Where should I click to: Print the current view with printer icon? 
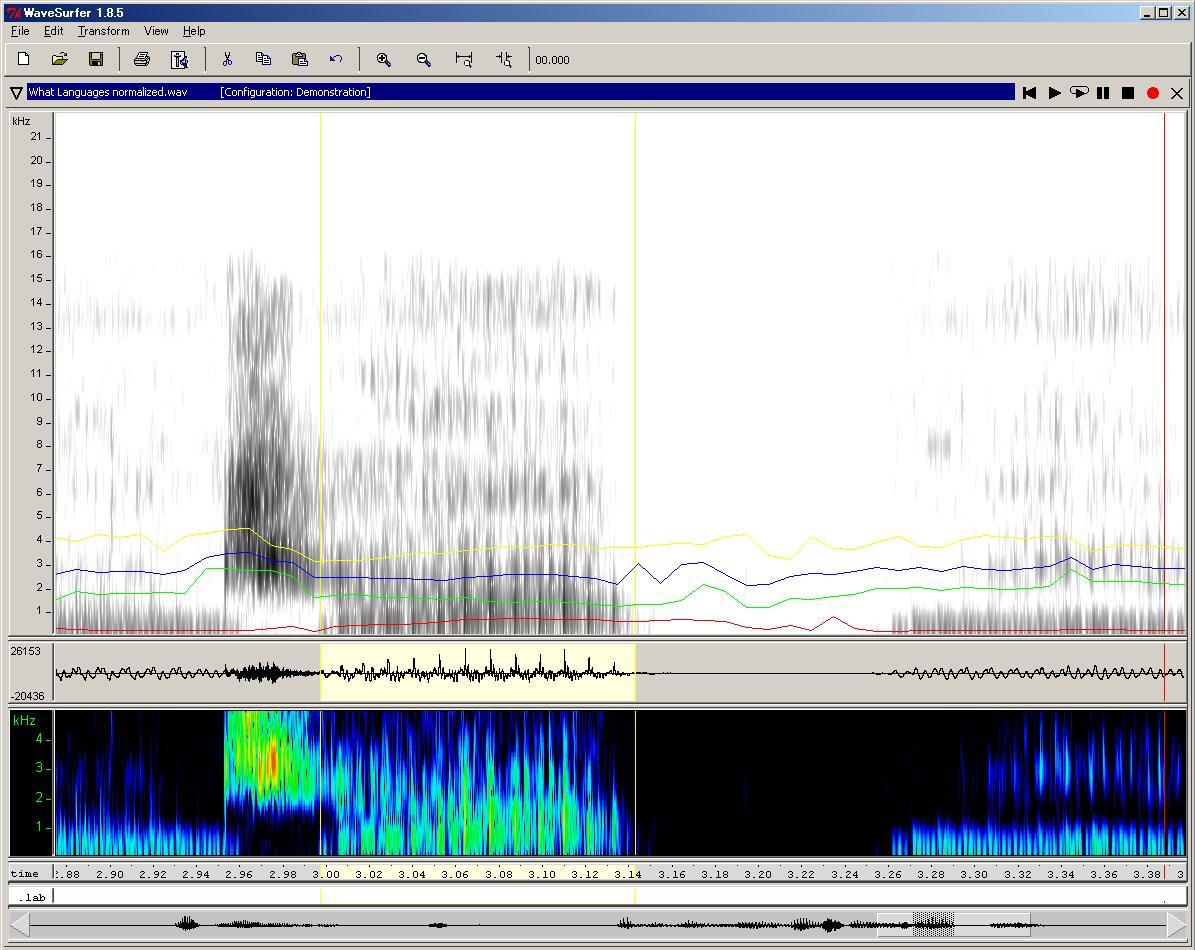pyautogui.click(x=142, y=60)
